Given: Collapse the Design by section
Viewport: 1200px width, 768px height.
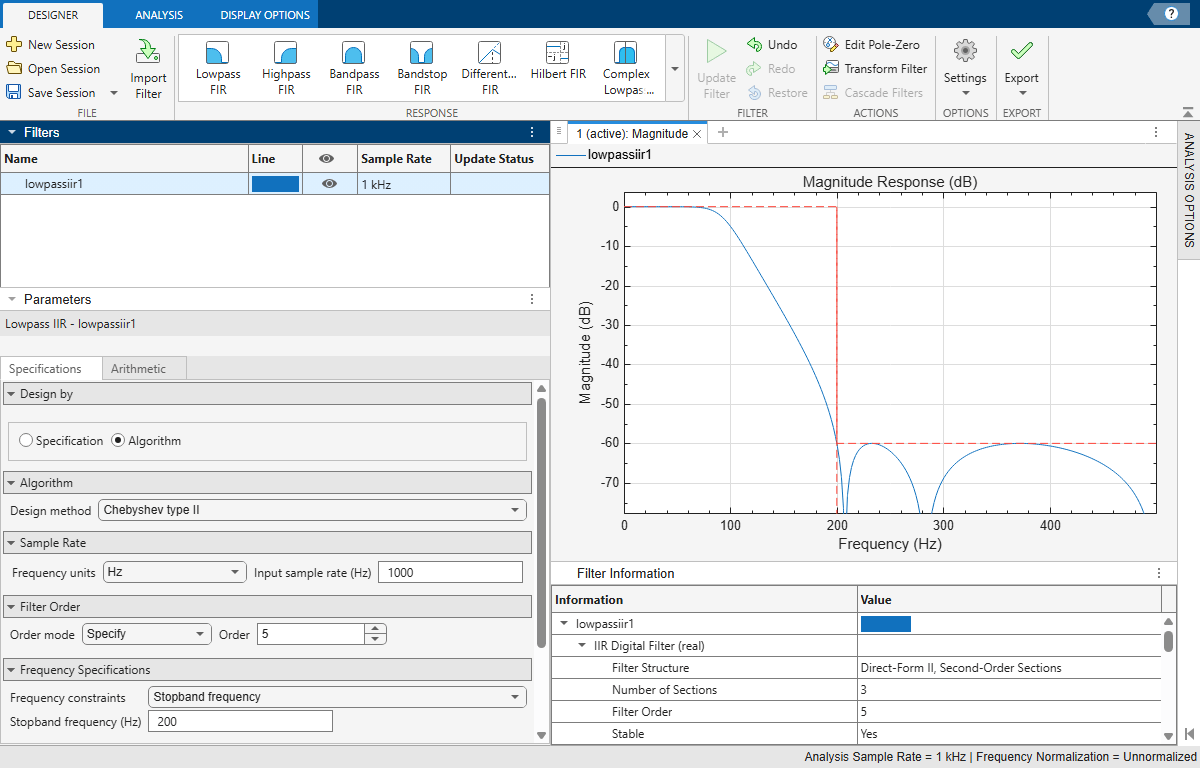Looking at the screenshot, I should 11,394.
